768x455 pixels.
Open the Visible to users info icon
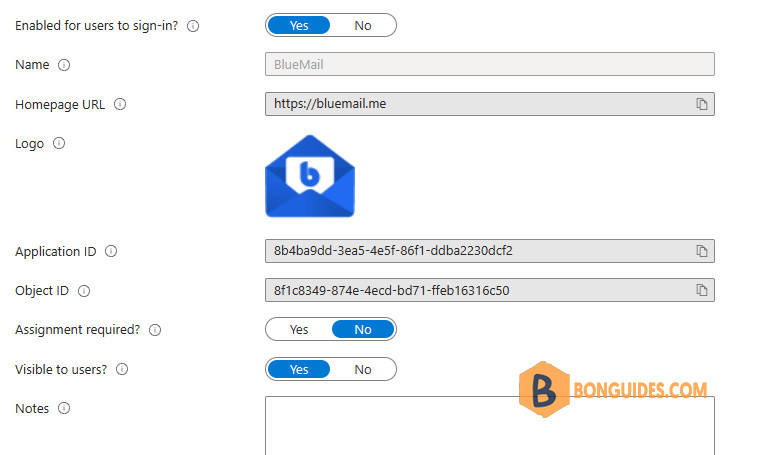coord(122,369)
